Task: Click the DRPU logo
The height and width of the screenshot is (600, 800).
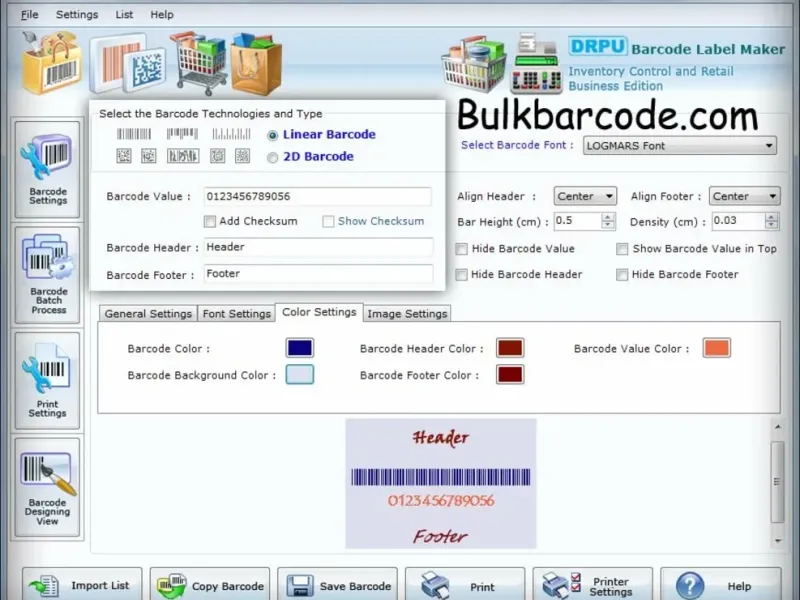Action: (597, 46)
